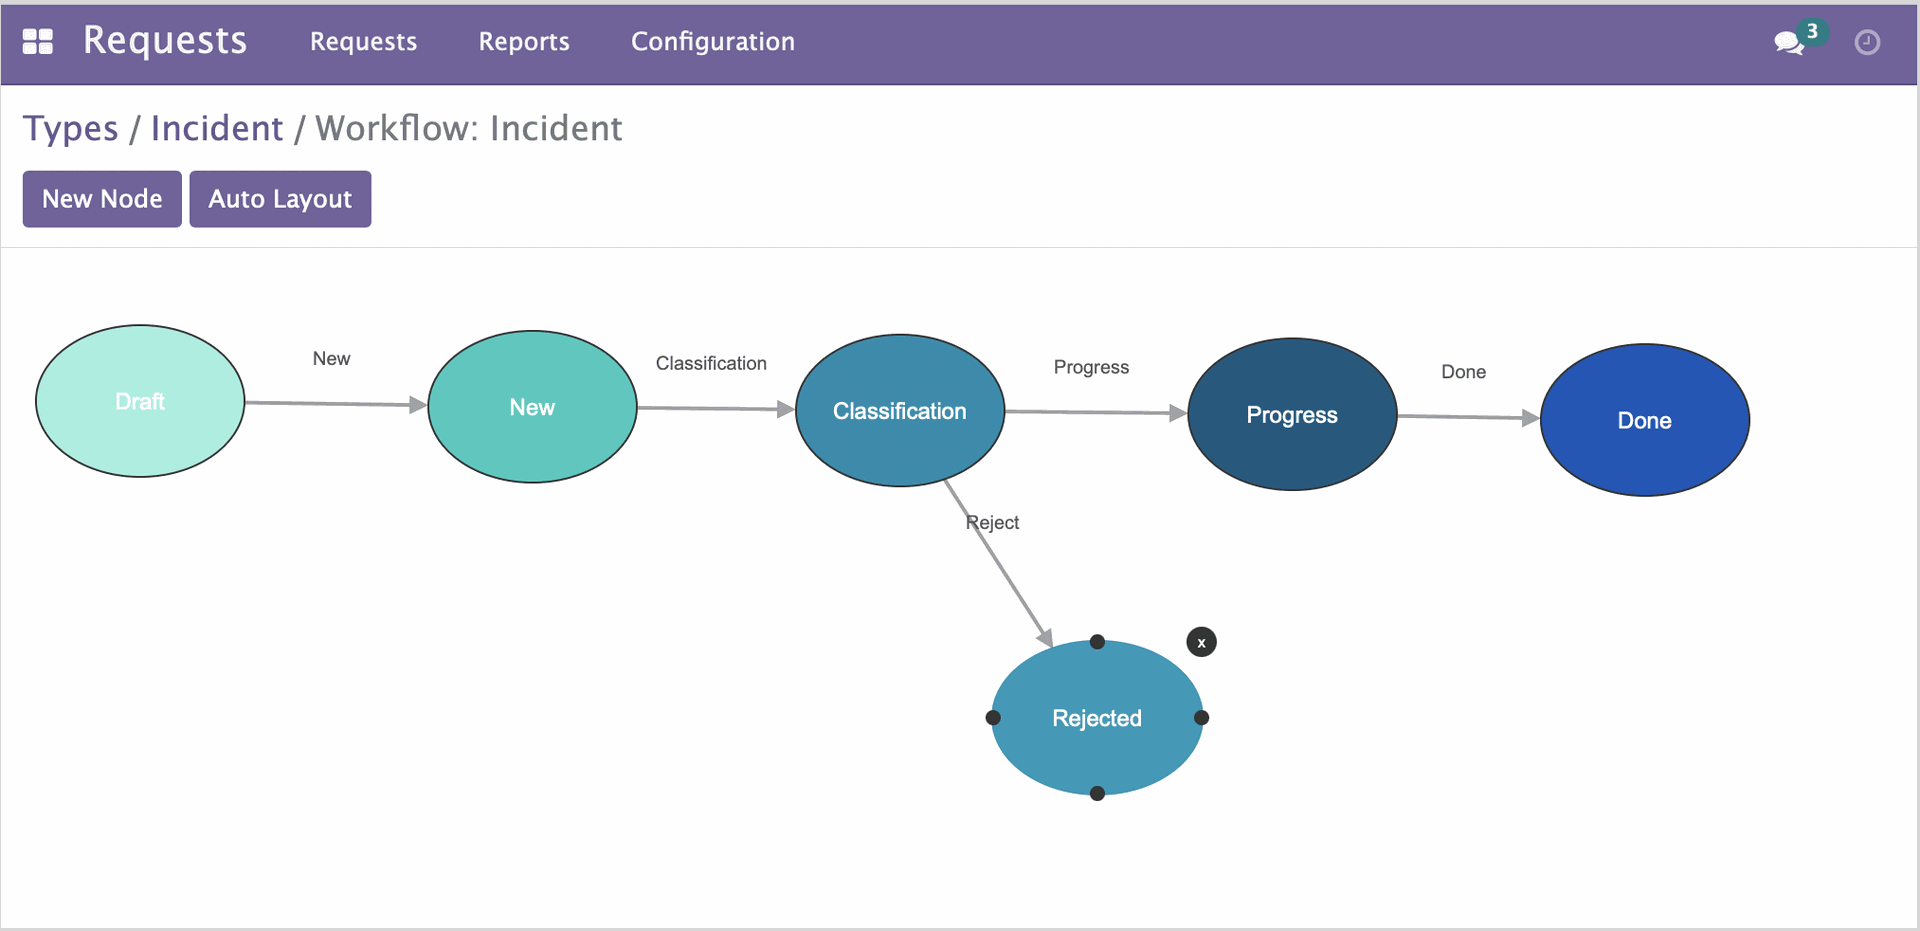1920x931 pixels.
Task: Click the Auto Layout button
Action: click(x=280, y=199)
